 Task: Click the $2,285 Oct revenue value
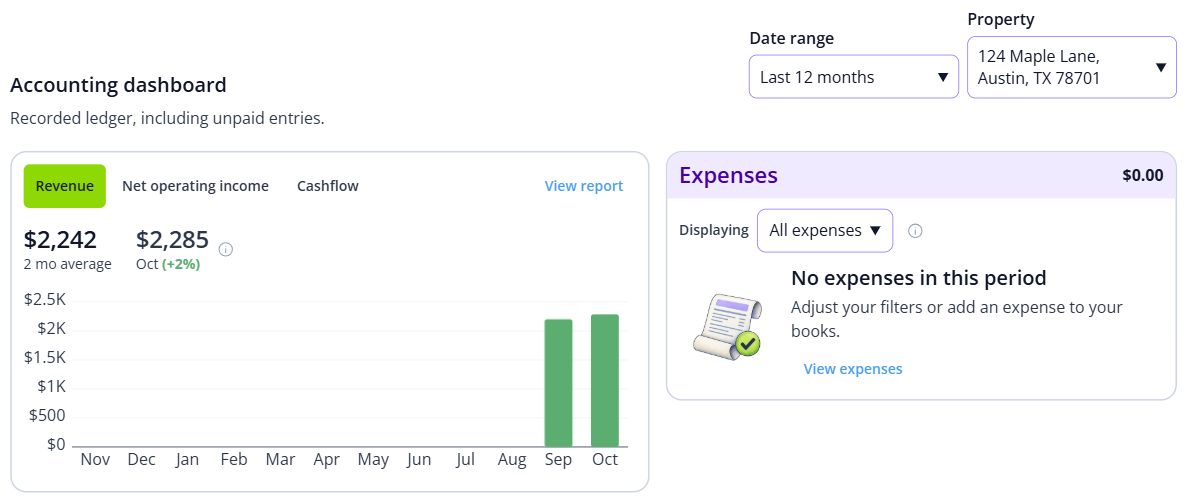[173, 239]
